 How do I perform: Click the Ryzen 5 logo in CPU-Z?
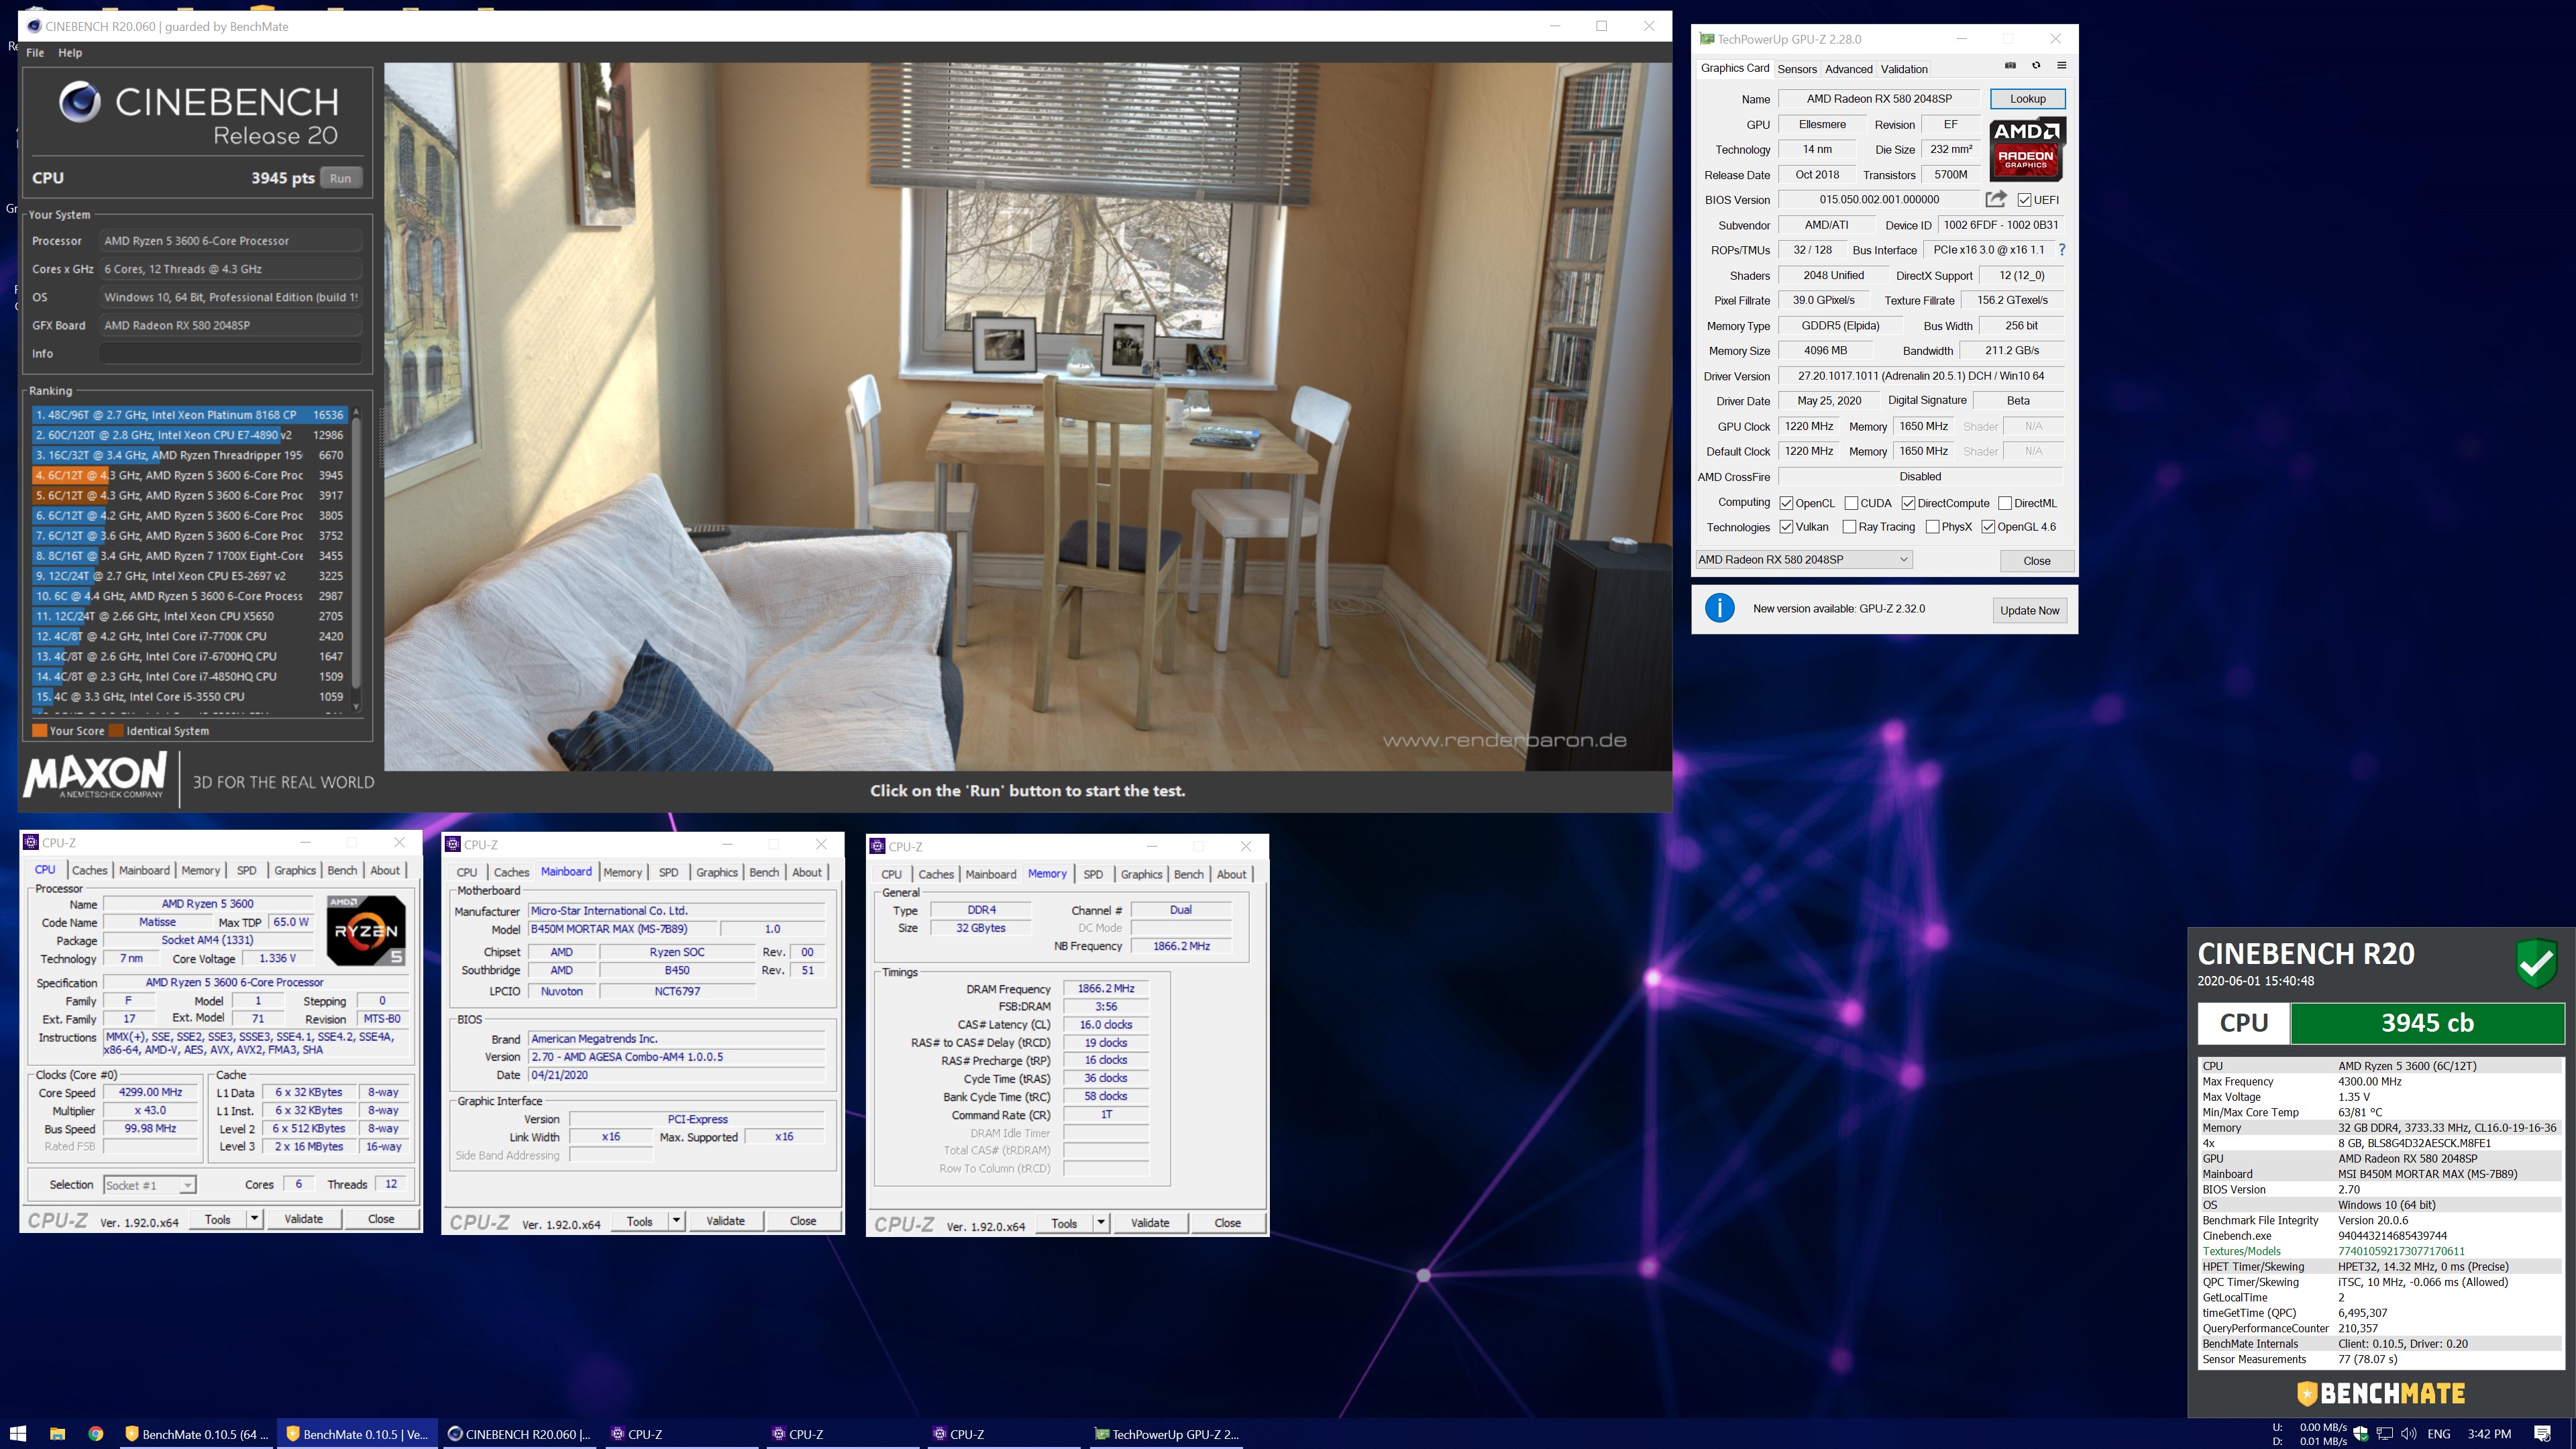[x=366, y=930]
